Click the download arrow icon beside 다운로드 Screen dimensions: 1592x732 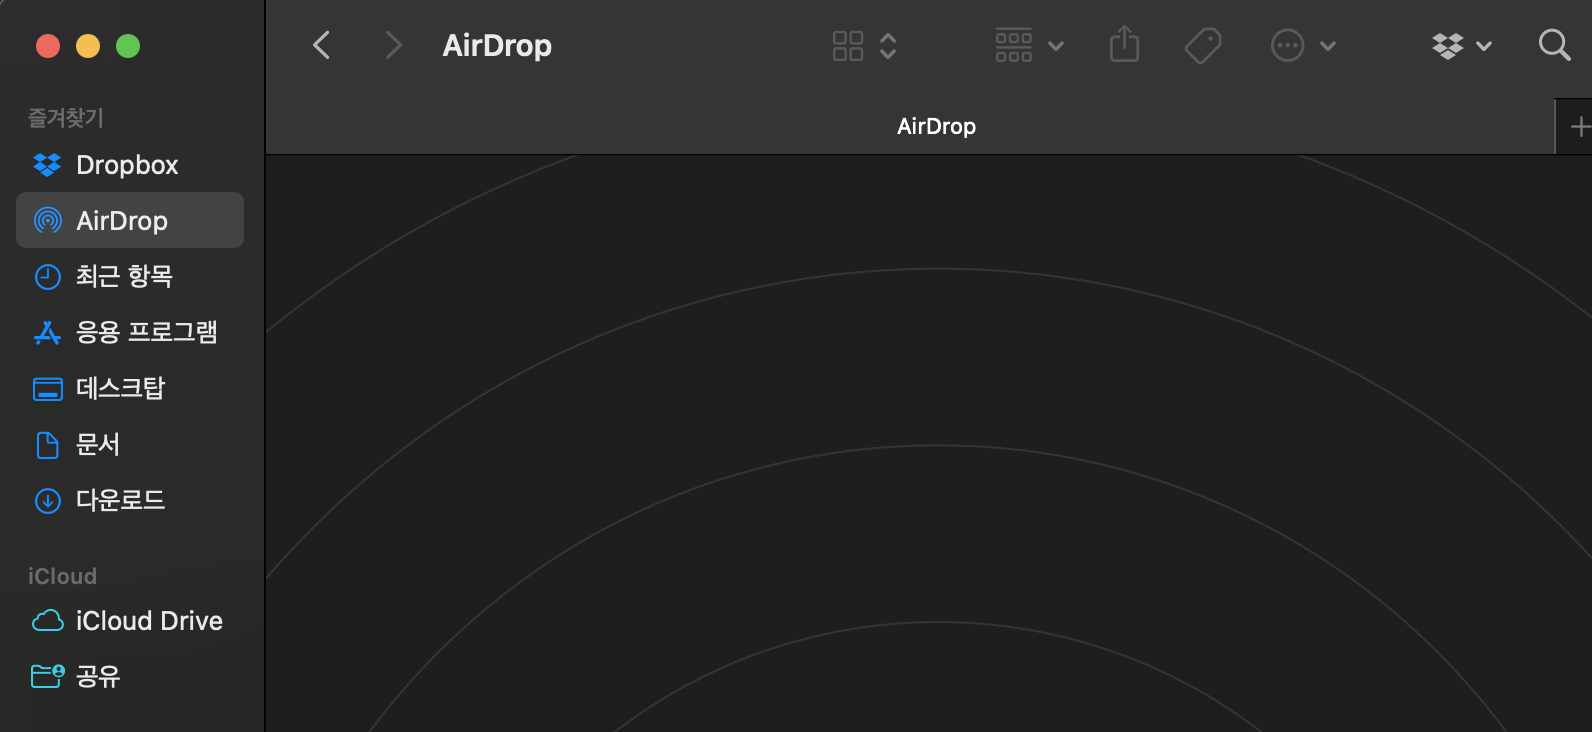point(47,500)
